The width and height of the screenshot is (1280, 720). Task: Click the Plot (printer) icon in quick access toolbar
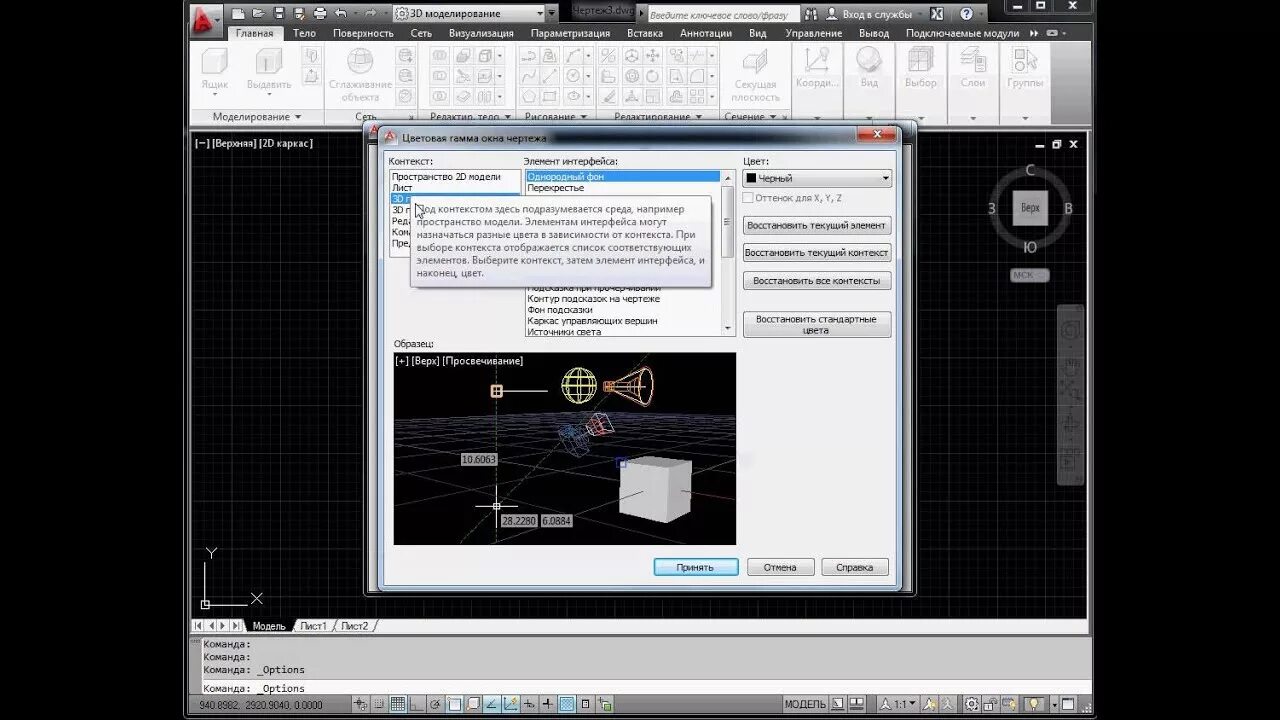coord(320,14)
